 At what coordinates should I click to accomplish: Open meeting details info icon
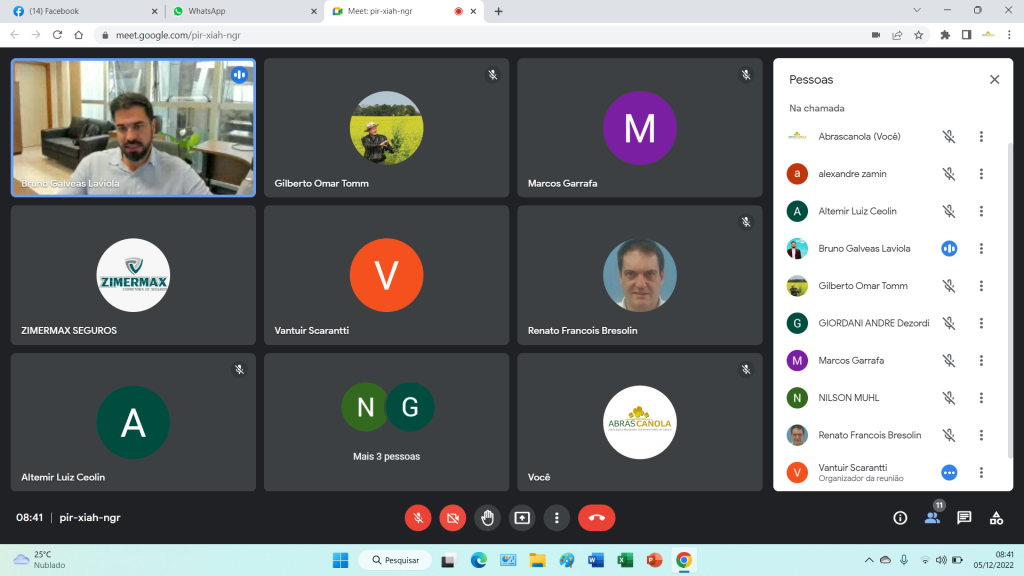[x=900, y=517]
